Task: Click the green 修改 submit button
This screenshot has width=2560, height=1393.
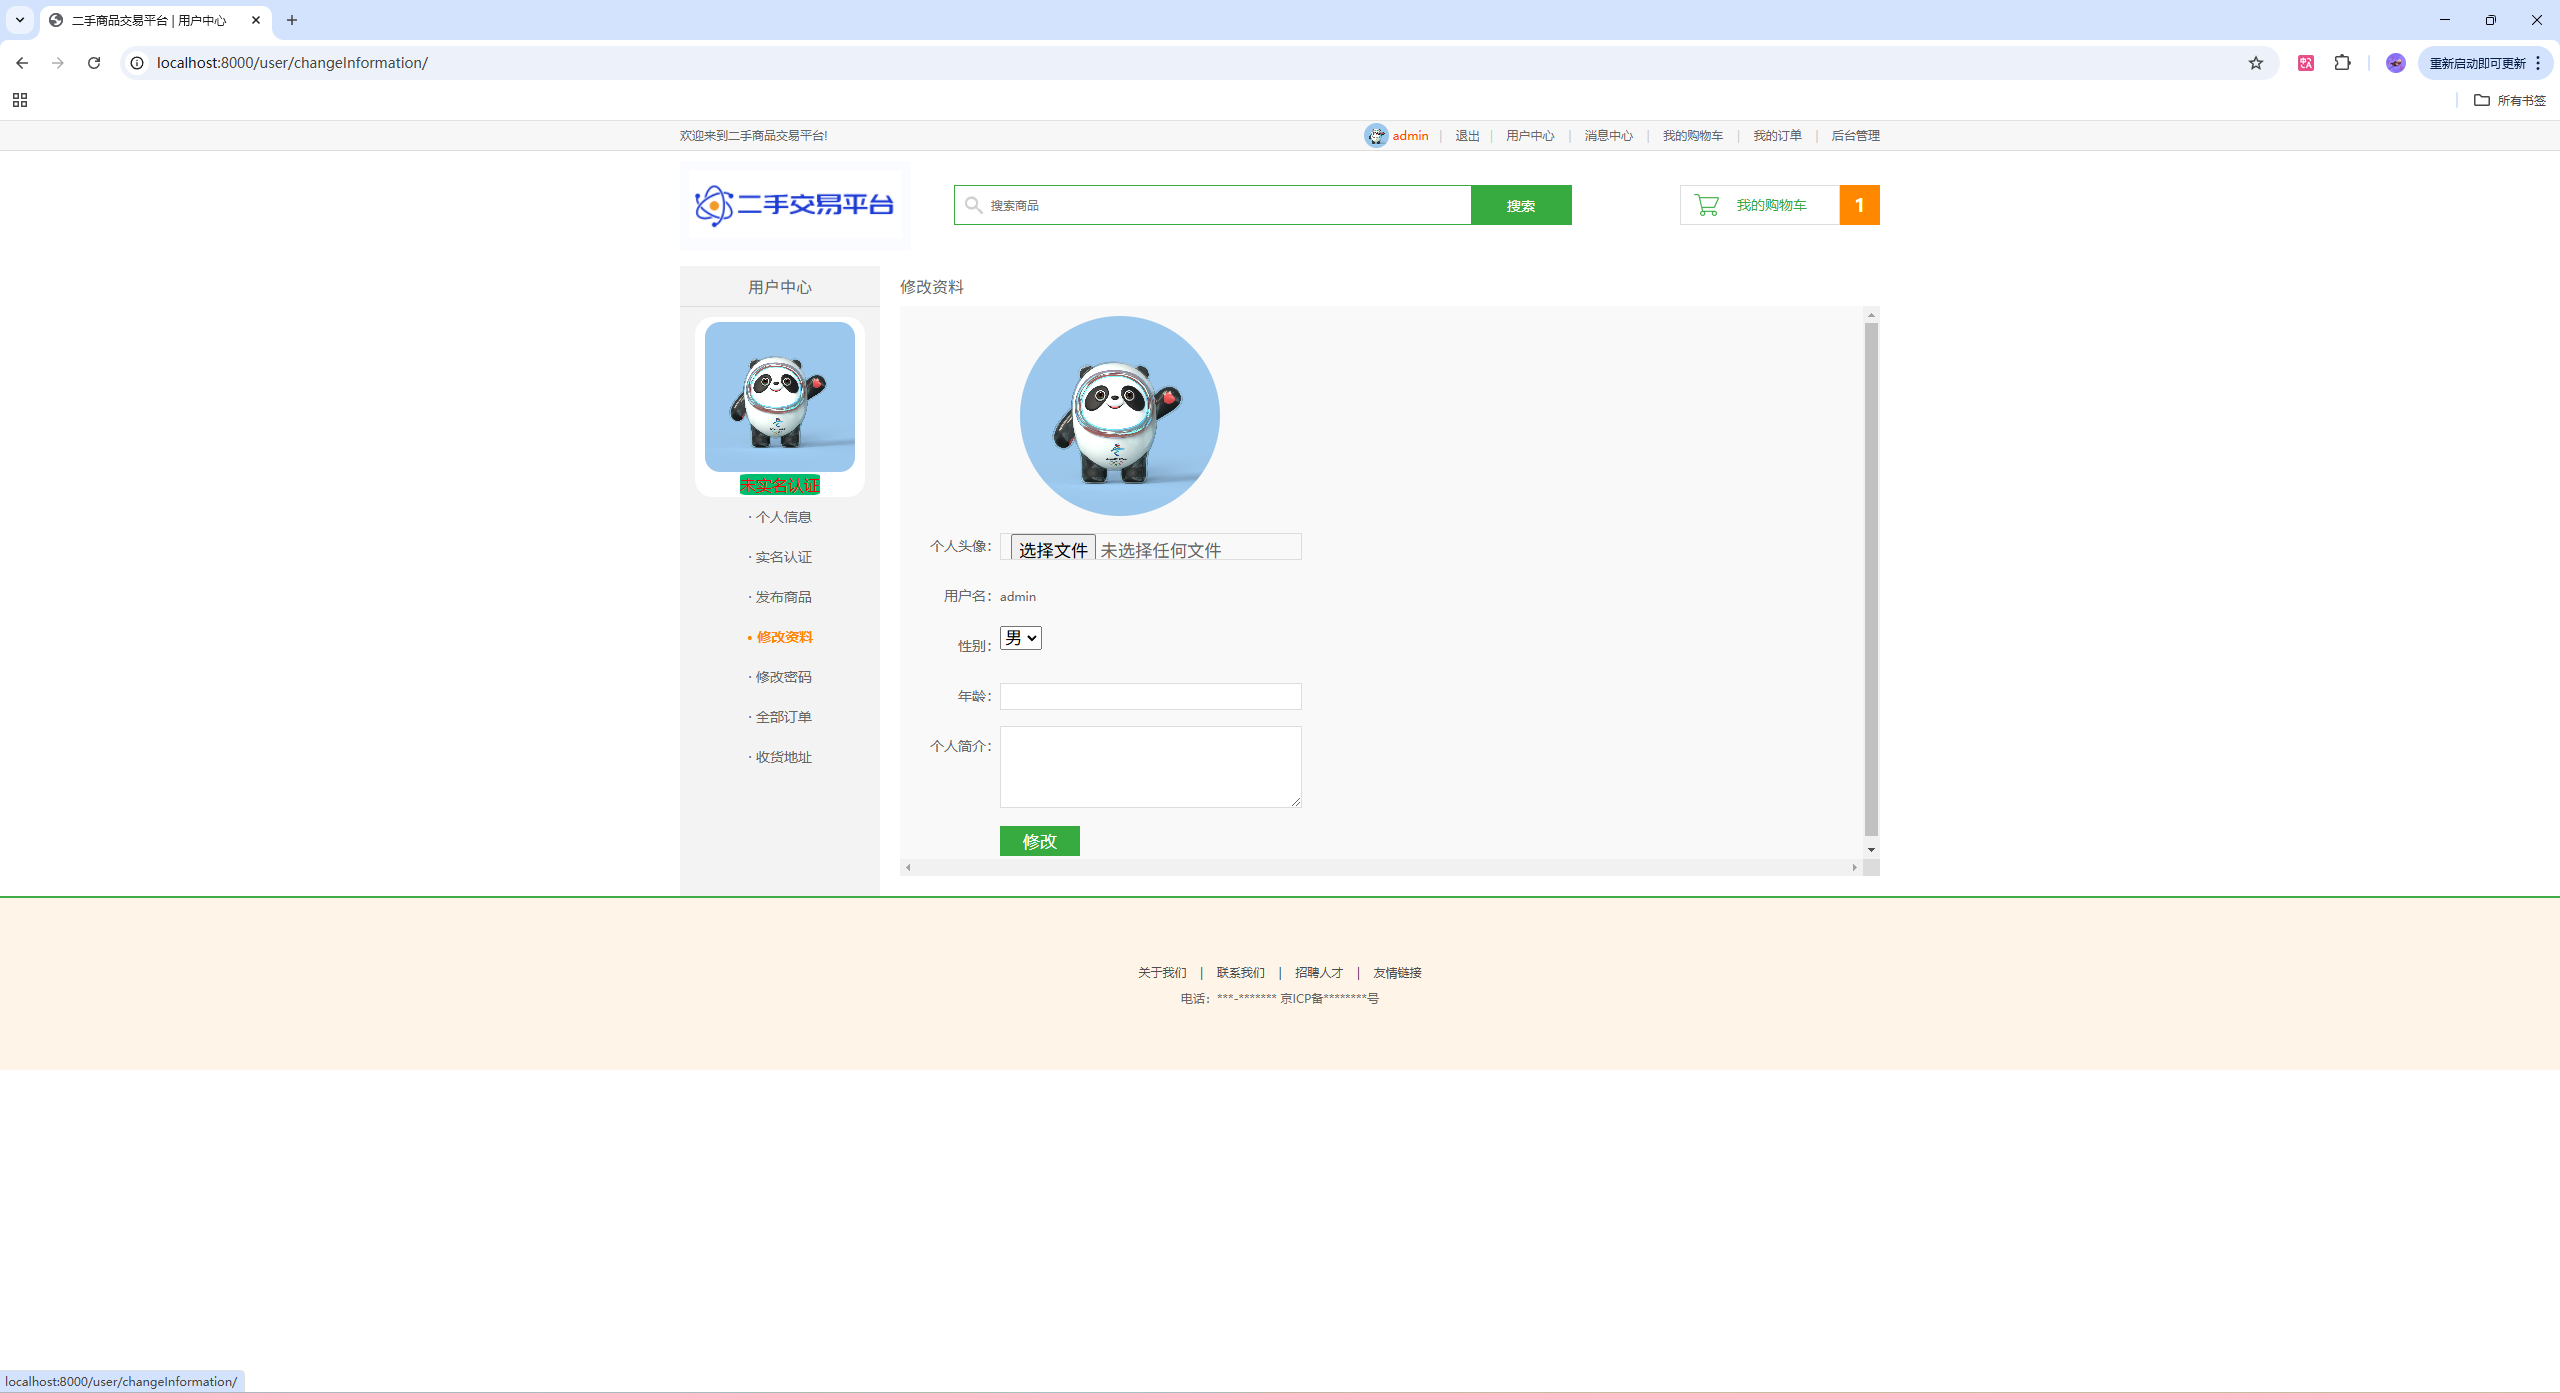Action: pyautogui.click(x=1040, y=841)
